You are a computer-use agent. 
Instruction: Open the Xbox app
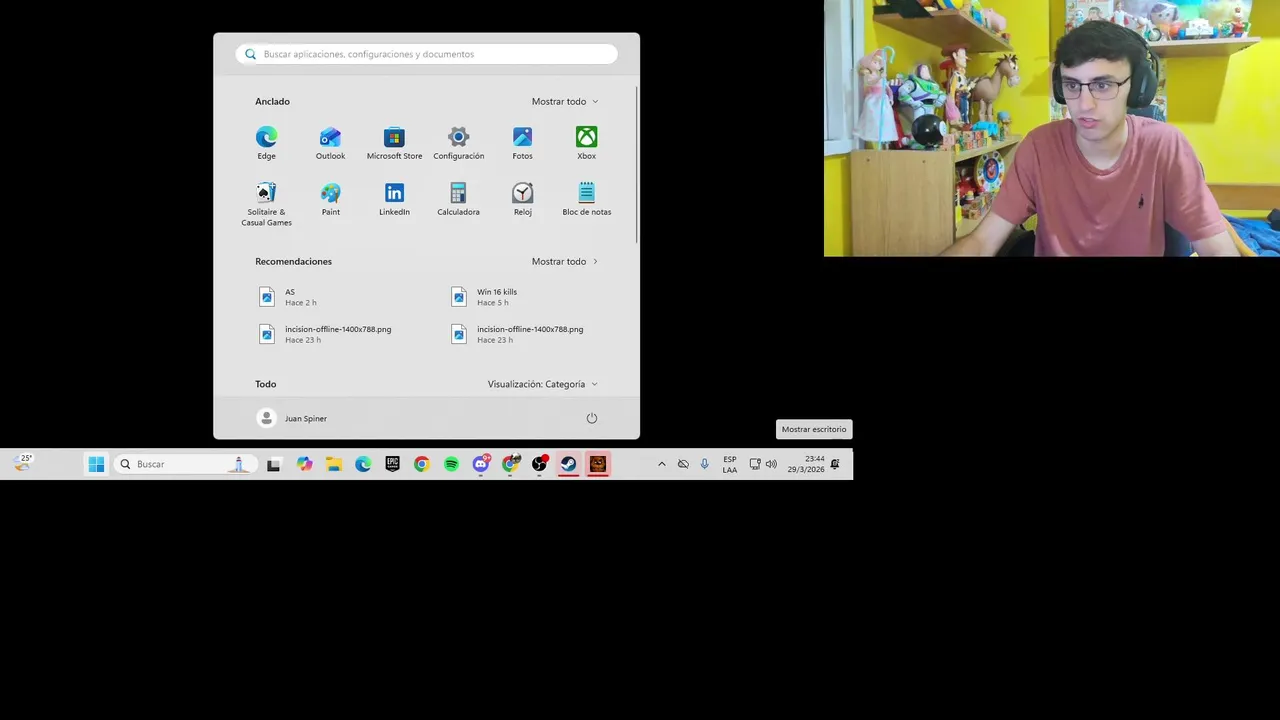pyautogui.click(x=586, y=143)
